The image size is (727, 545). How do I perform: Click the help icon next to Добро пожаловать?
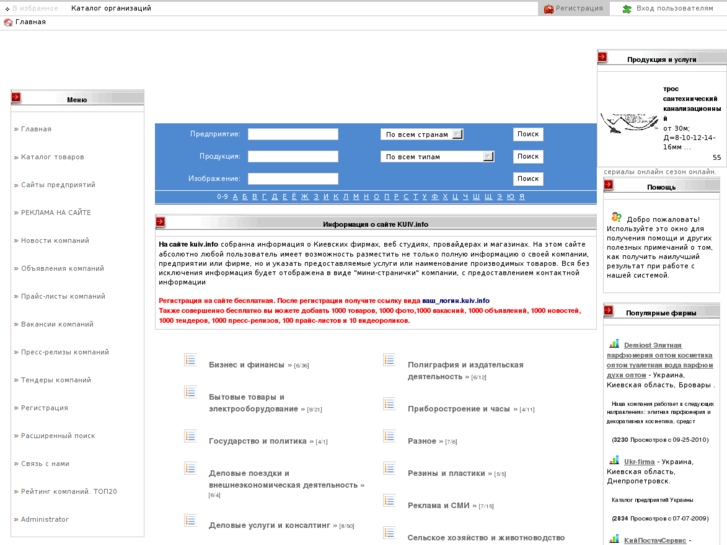click(x=616, y=217)
